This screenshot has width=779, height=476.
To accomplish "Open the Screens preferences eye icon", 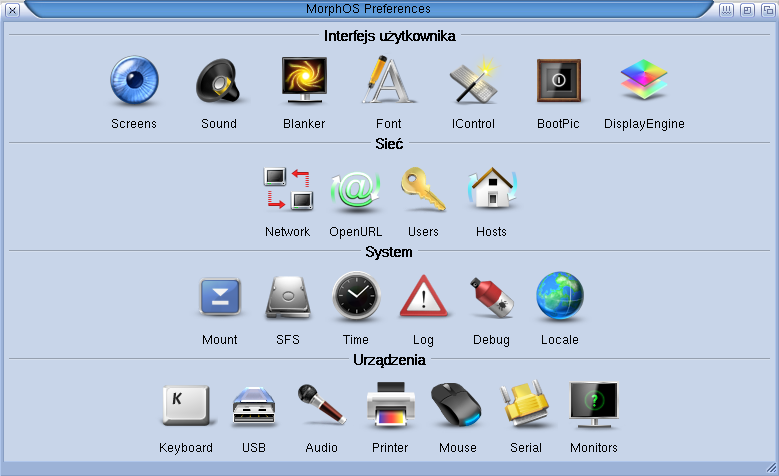I will coord(134,81).
